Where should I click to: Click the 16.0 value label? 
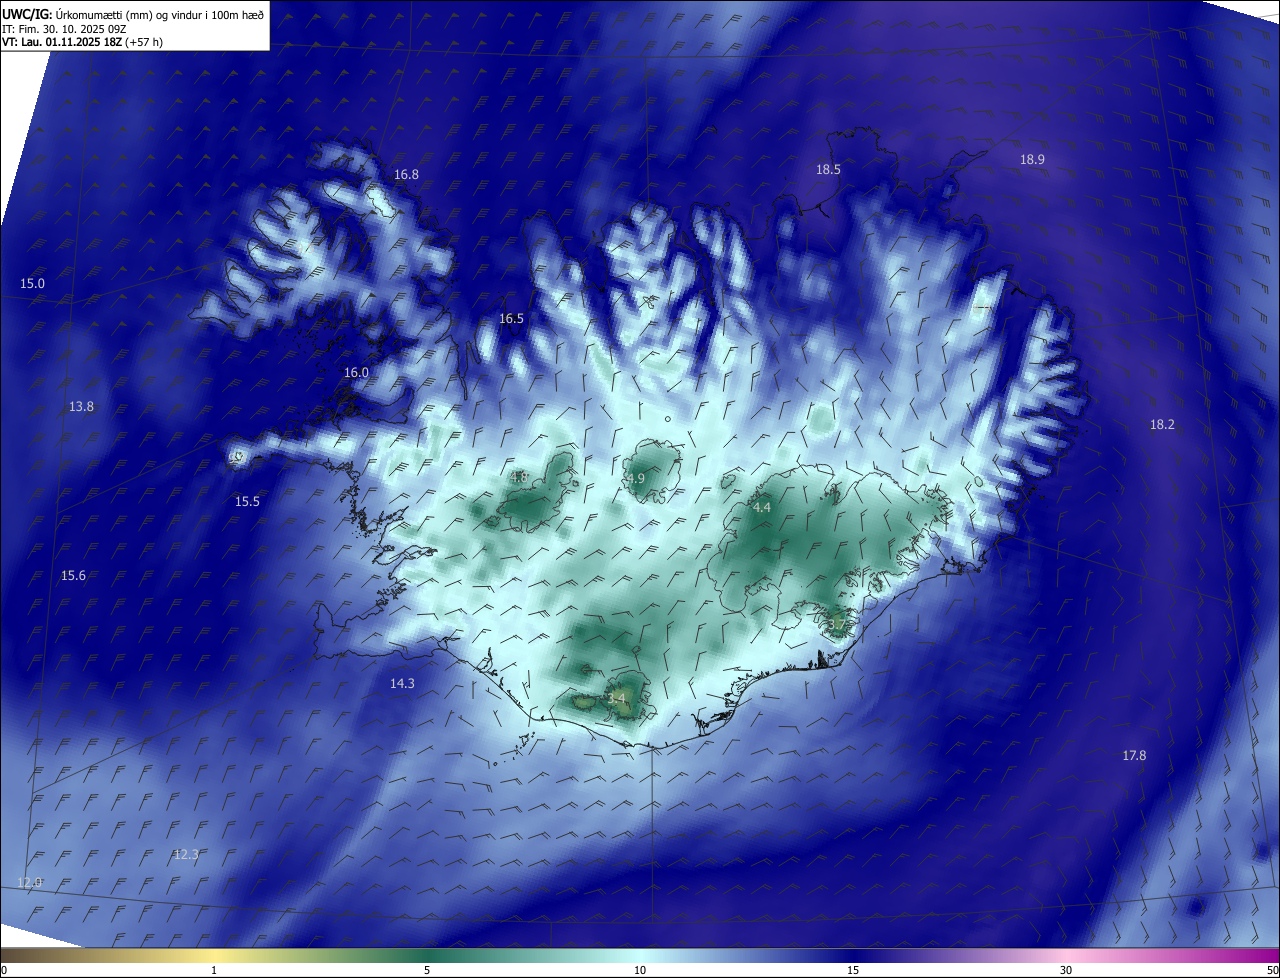pos(356,372)
